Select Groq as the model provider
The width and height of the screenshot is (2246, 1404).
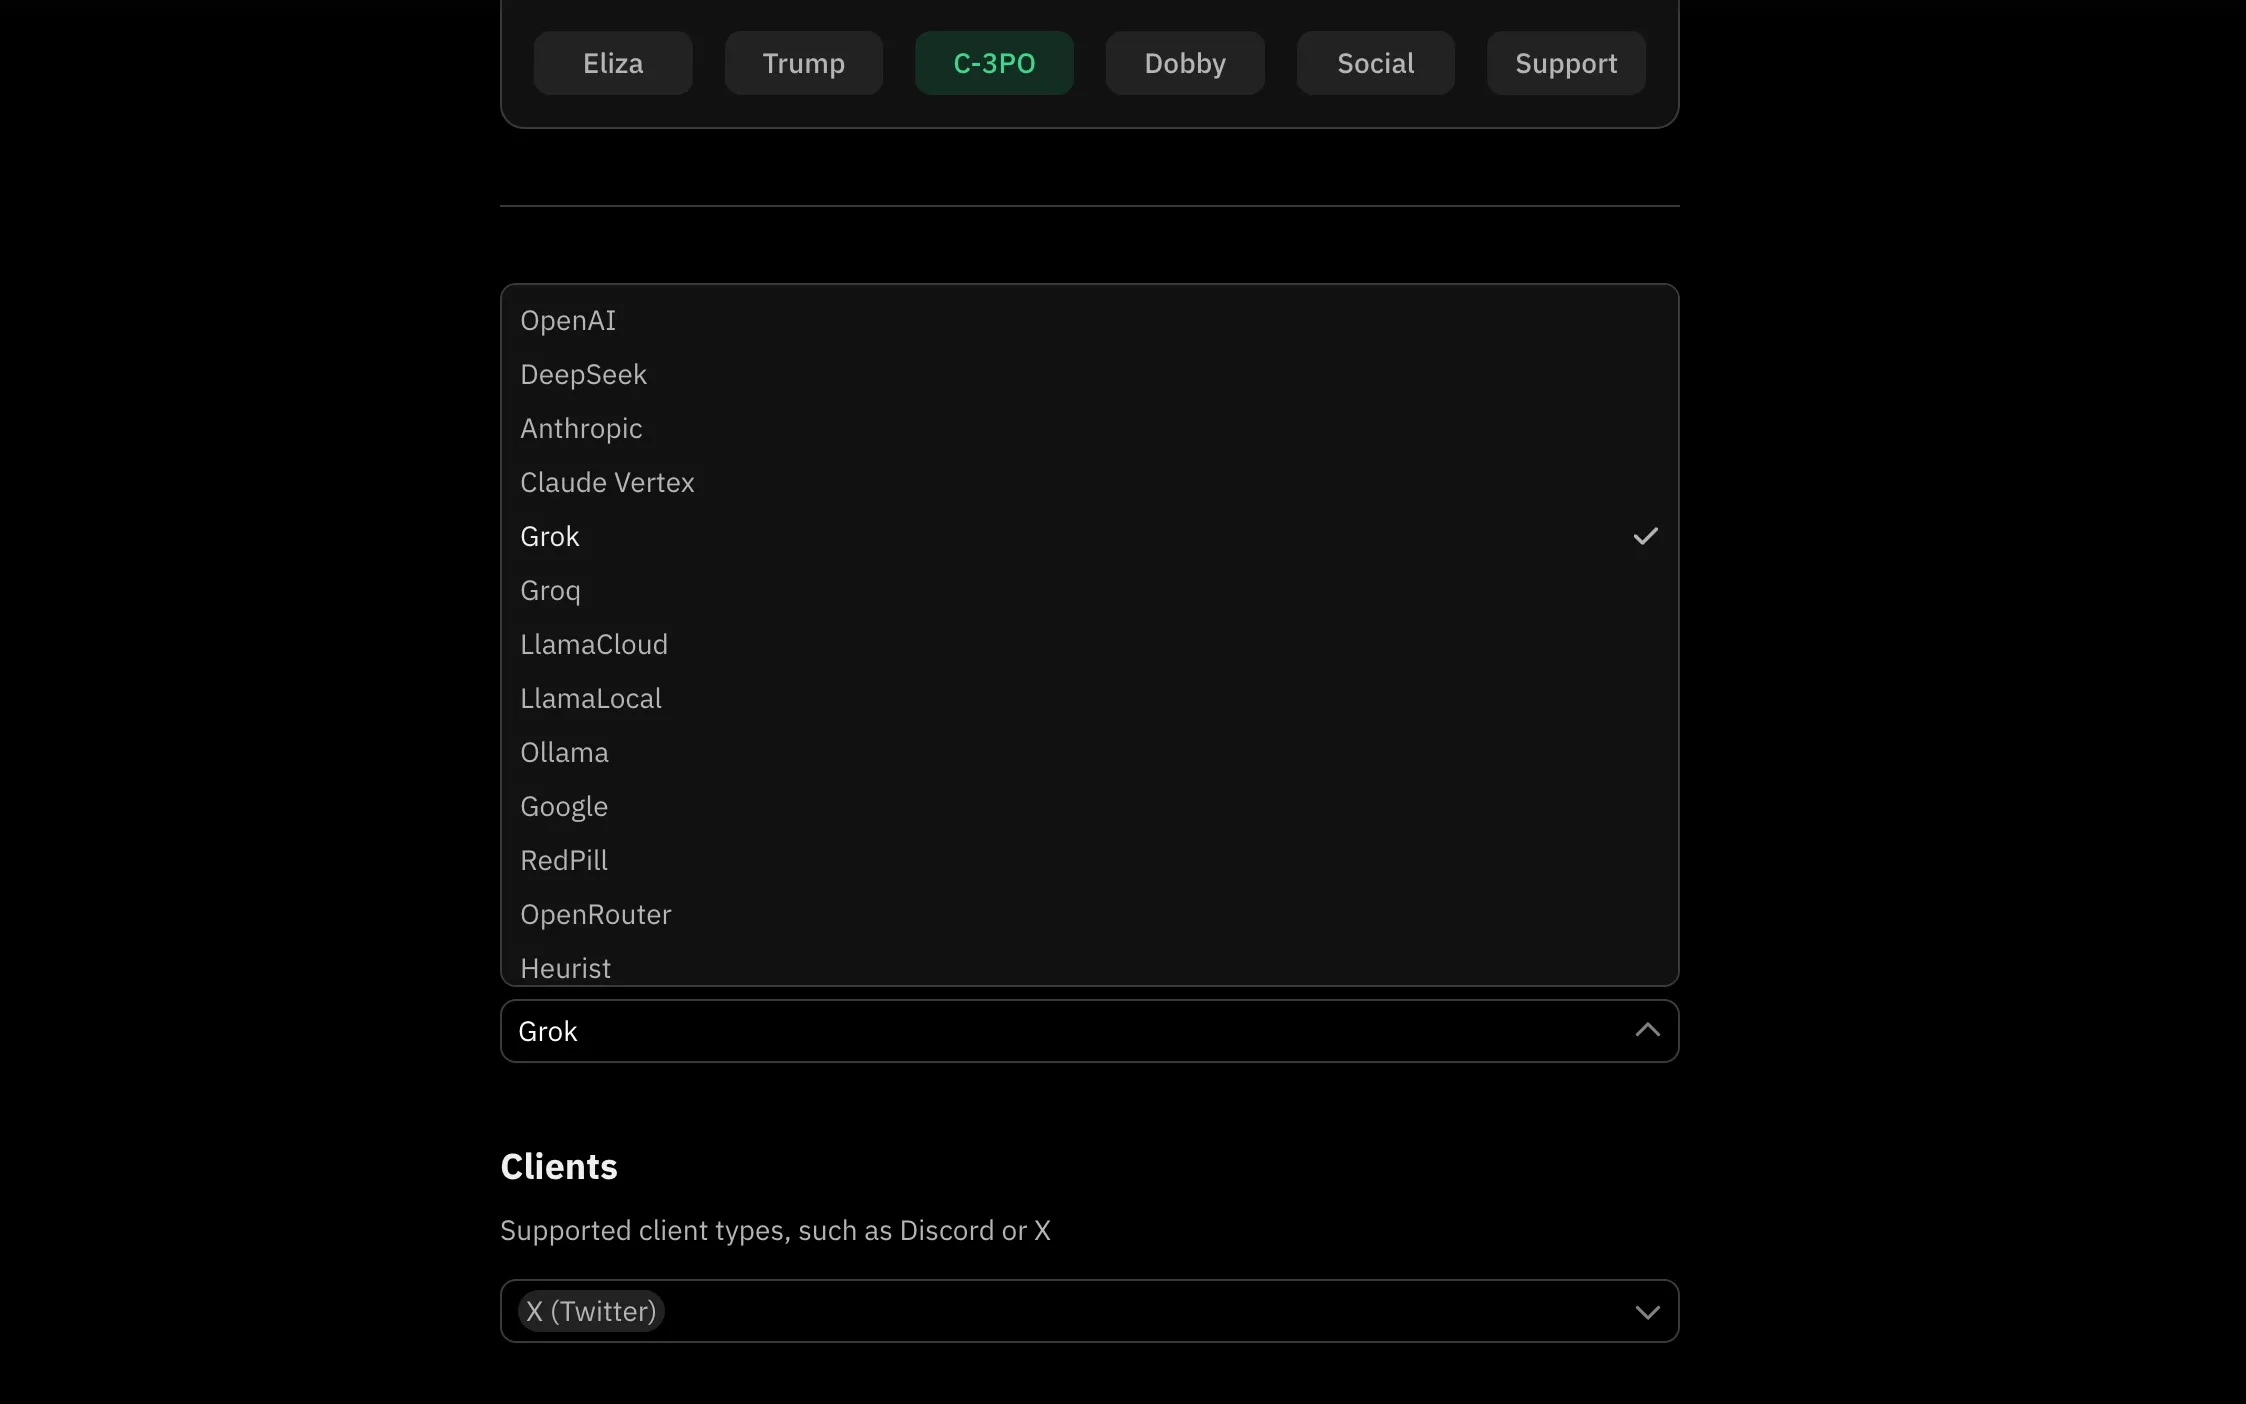point(550,590)
